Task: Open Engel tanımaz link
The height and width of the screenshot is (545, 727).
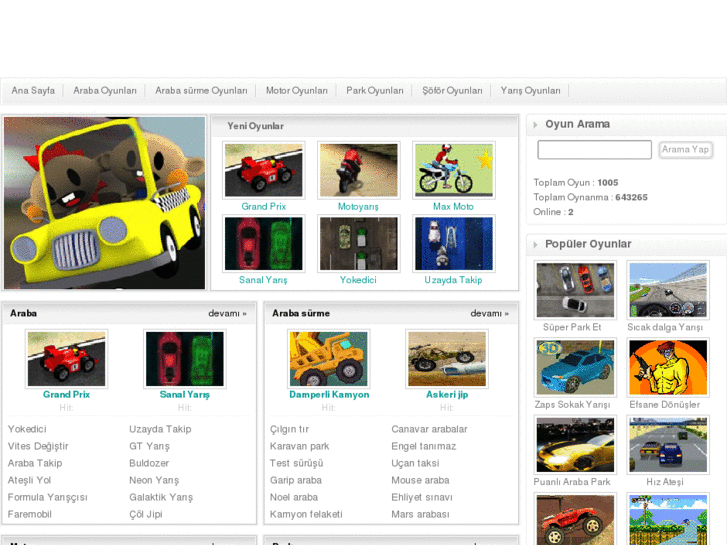Action: [x=424, y=446]
